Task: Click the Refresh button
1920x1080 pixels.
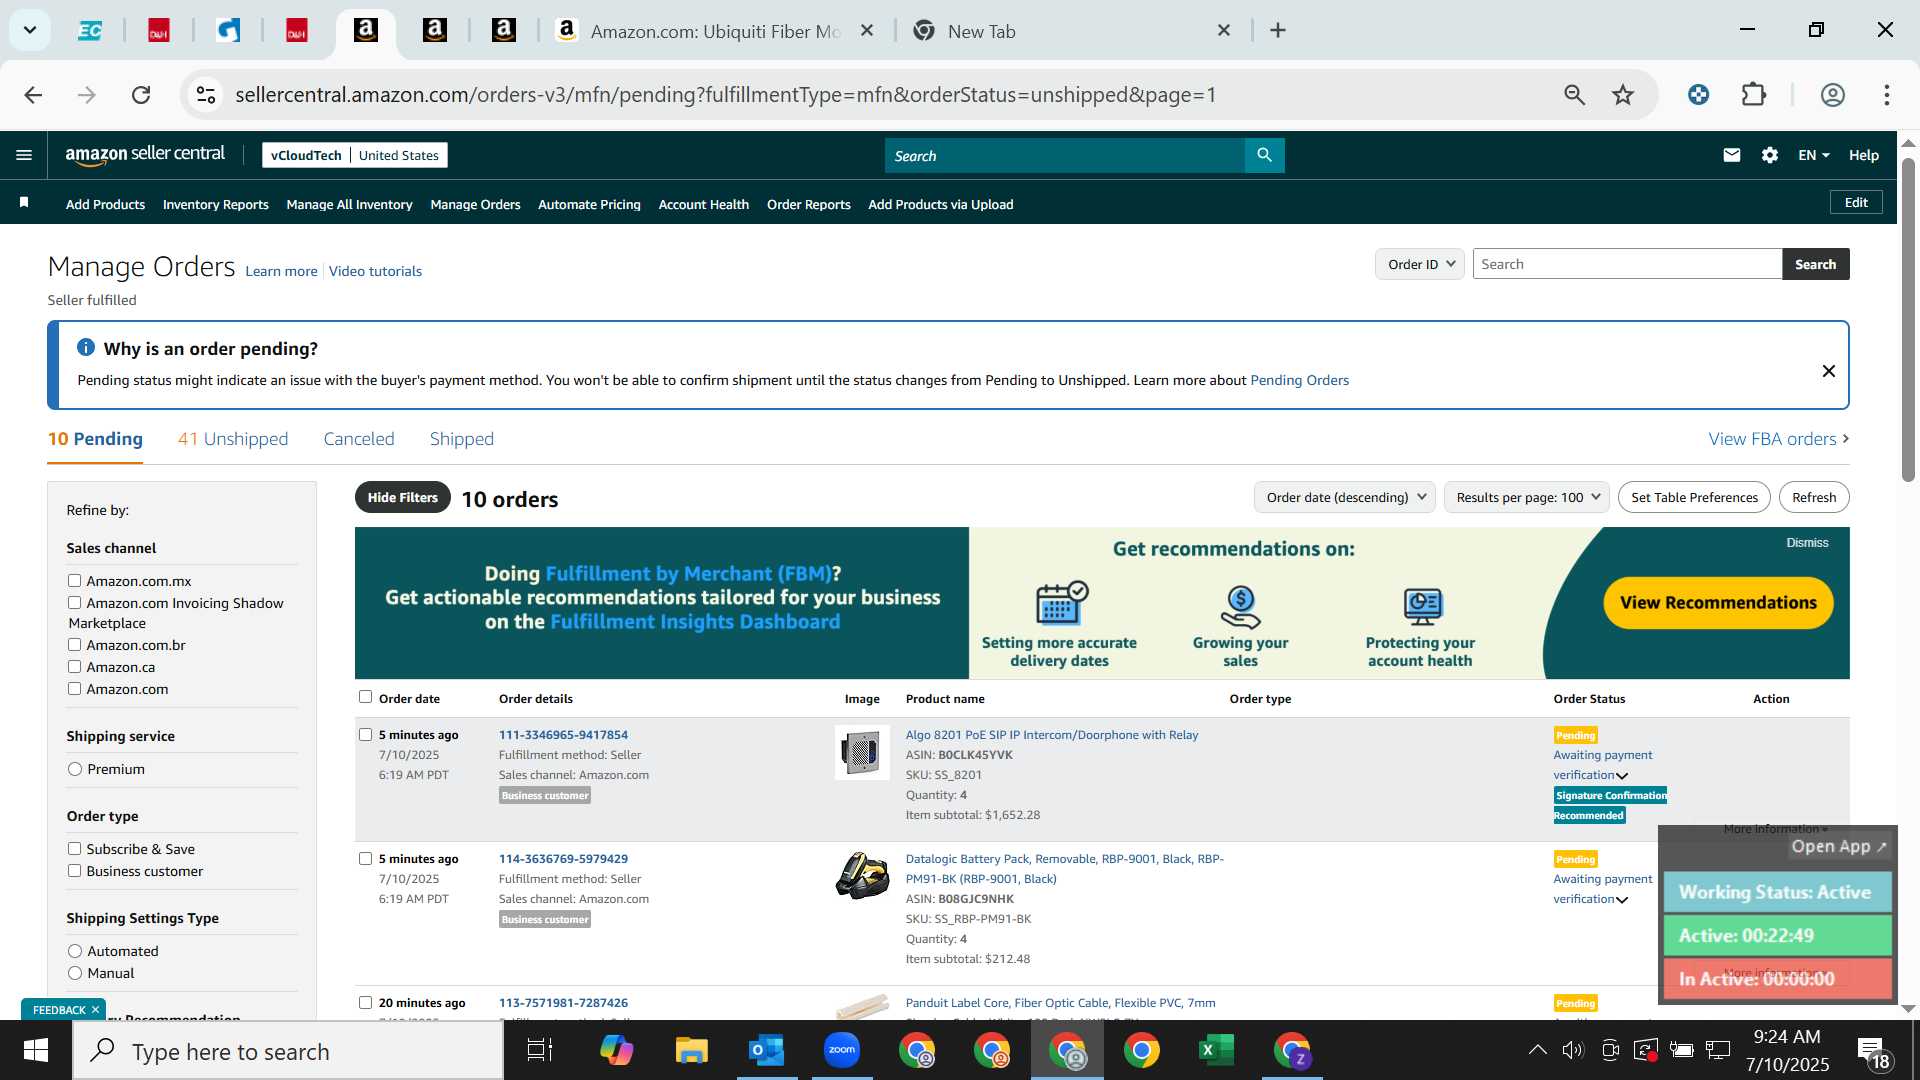Action: tap(1814, 497)
